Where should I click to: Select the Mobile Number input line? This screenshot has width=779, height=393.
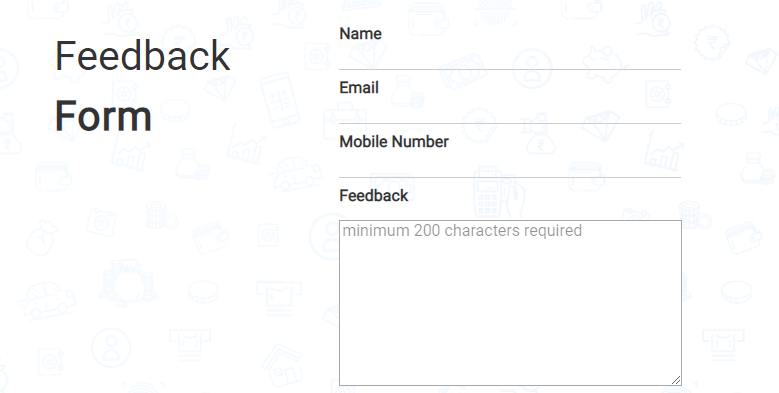tap(510, 166)
